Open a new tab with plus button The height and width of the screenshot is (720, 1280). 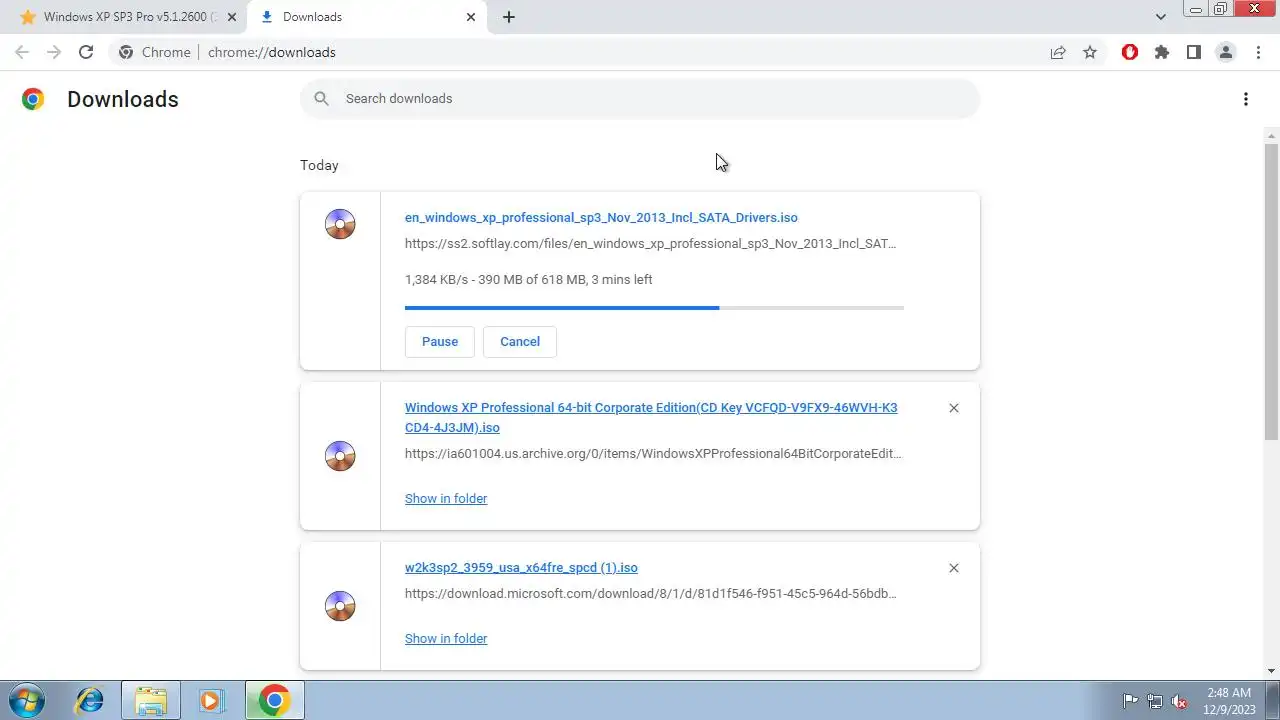pos(509,17)
